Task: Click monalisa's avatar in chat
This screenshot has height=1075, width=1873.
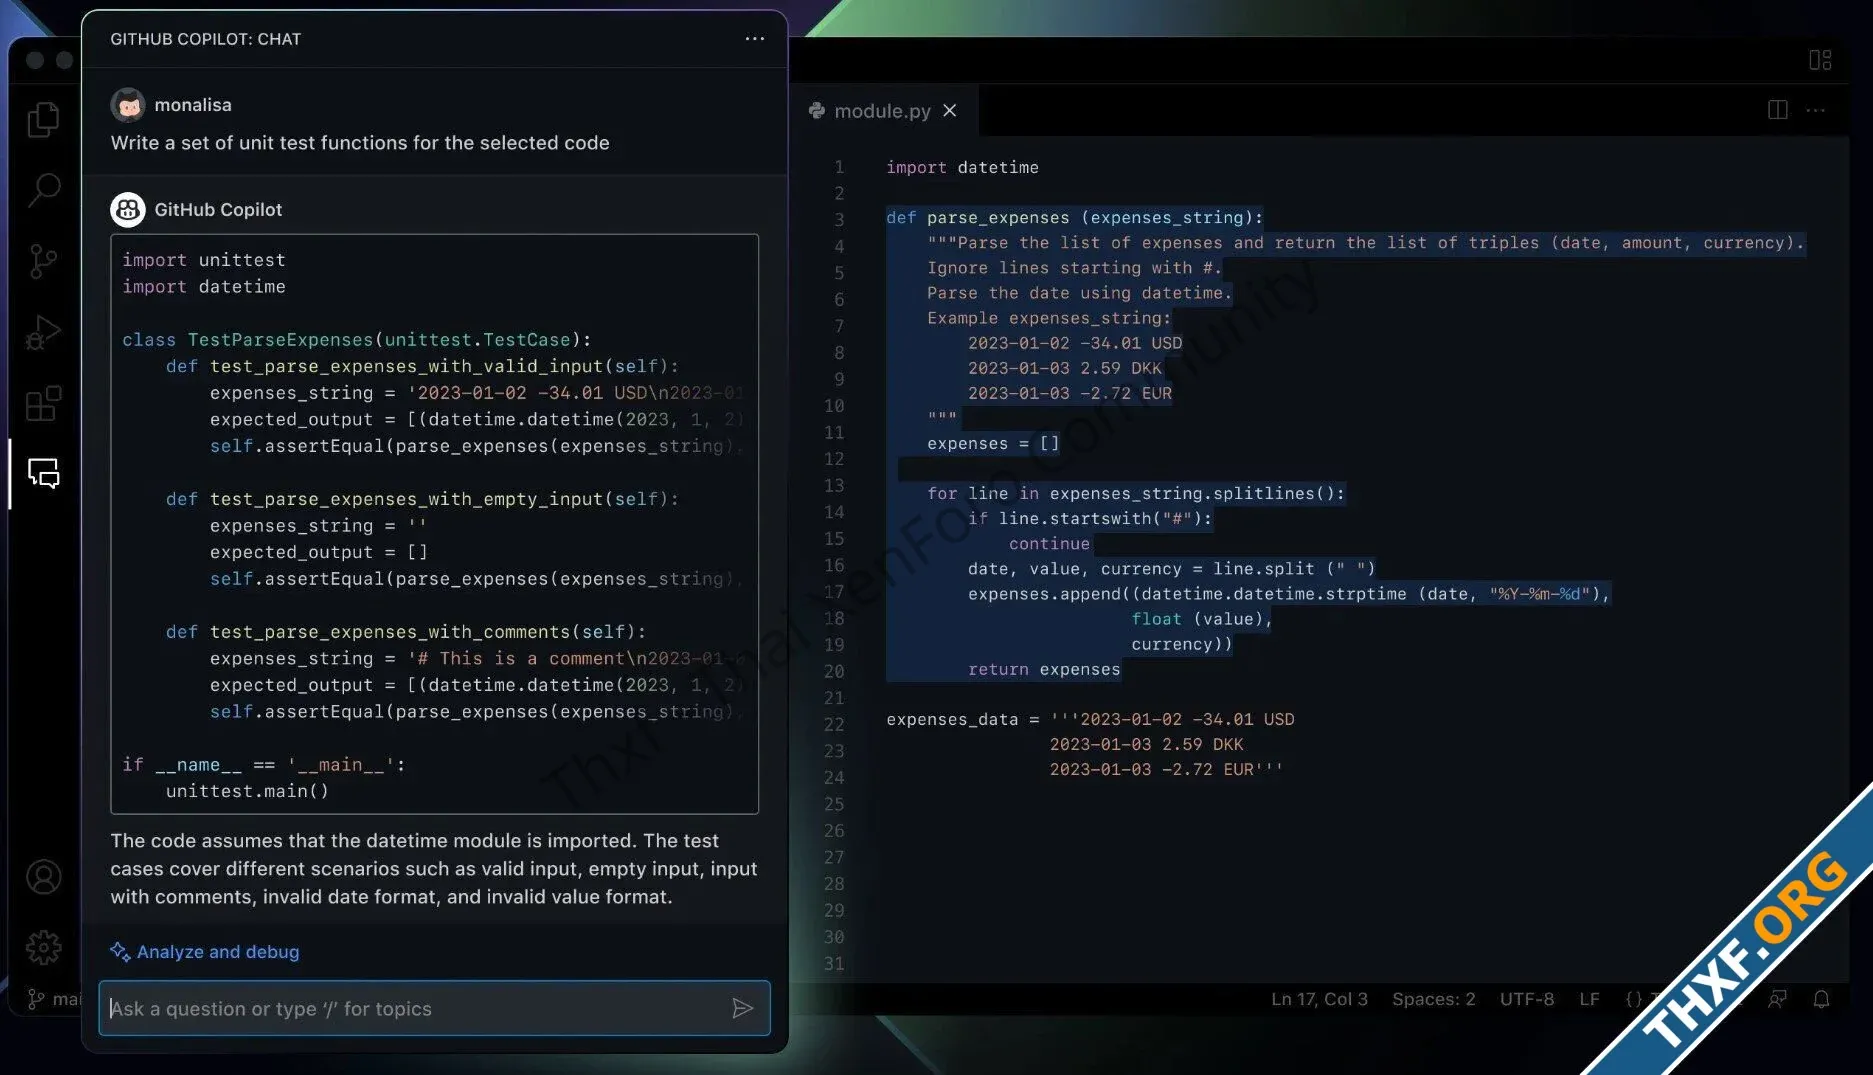Action: 127,105
